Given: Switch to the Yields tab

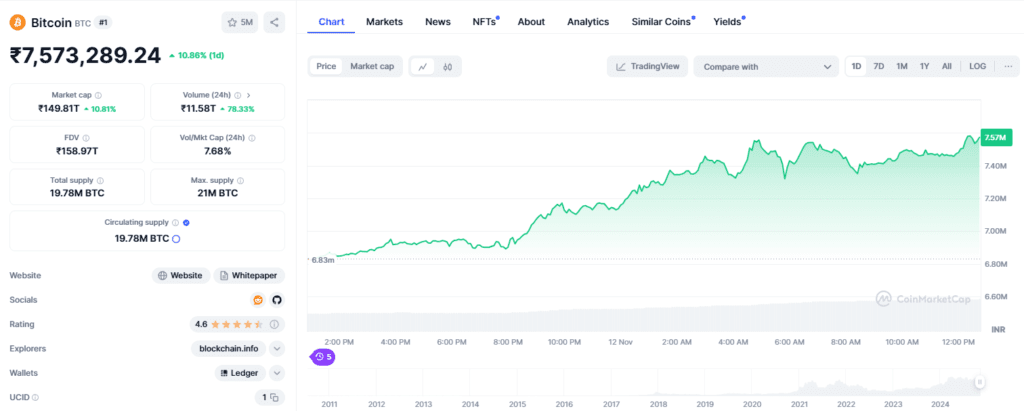Looking at the screenshot, I should (728, 22).
